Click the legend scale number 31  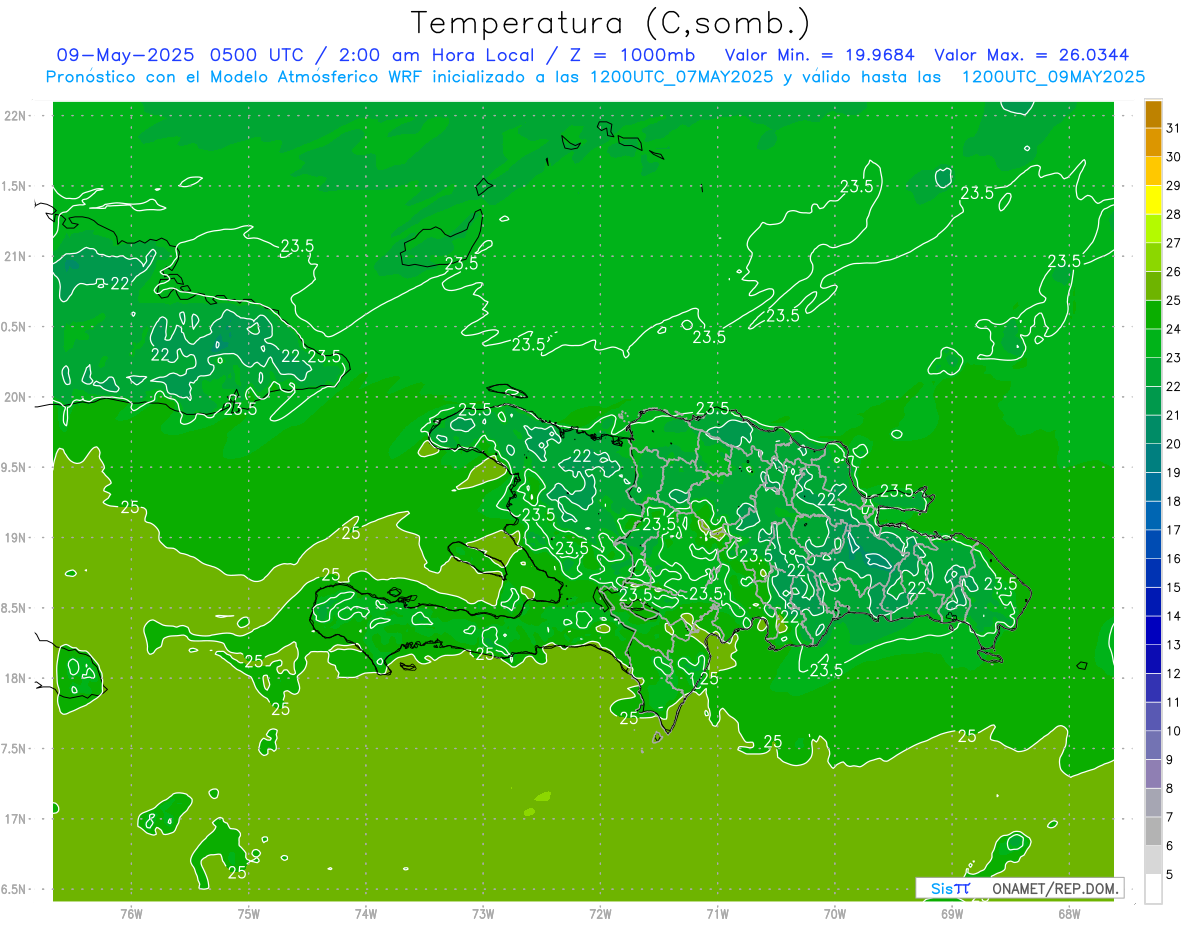(1173, 128)
